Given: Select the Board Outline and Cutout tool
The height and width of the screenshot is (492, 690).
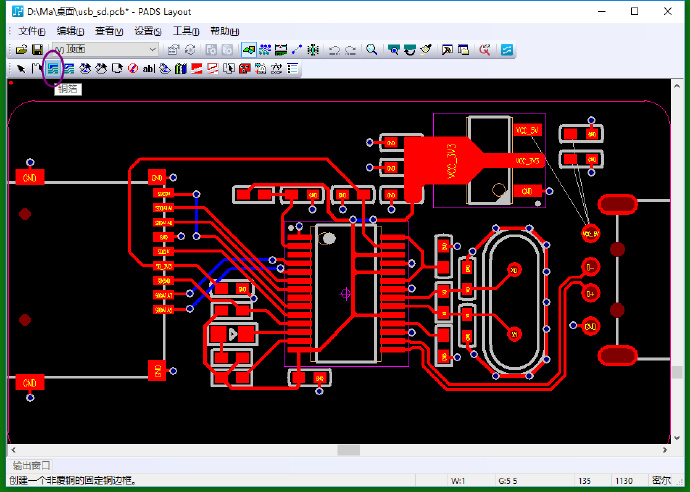Looking at the screenshot, I should point(117,69).
